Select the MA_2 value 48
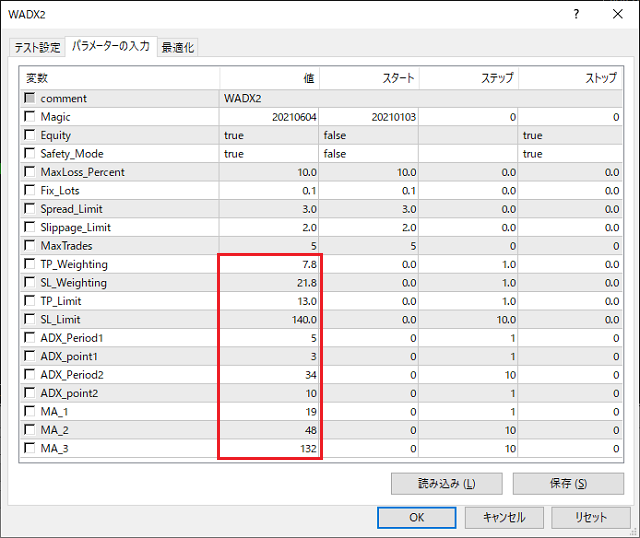The height and width of the screenshot is (538, 640). pyautogui.click(x=269, y=430)
